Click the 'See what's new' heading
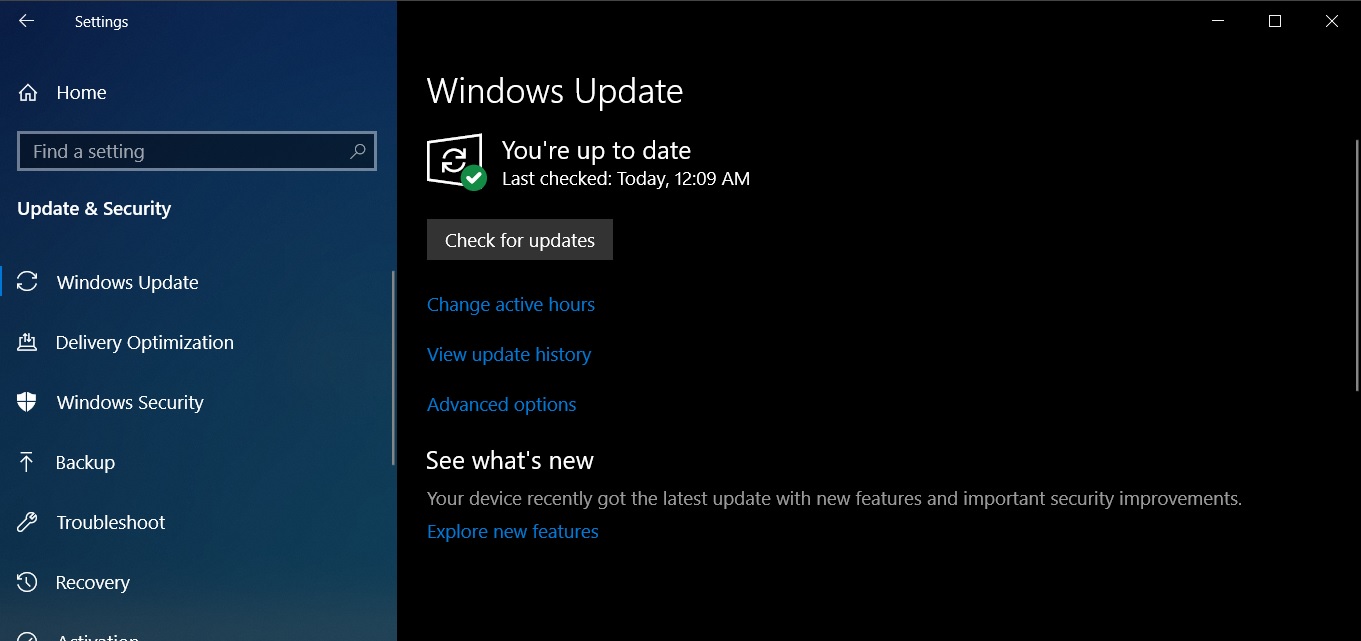This screenshot has height=641, width=1361. [x=510, y=461]
